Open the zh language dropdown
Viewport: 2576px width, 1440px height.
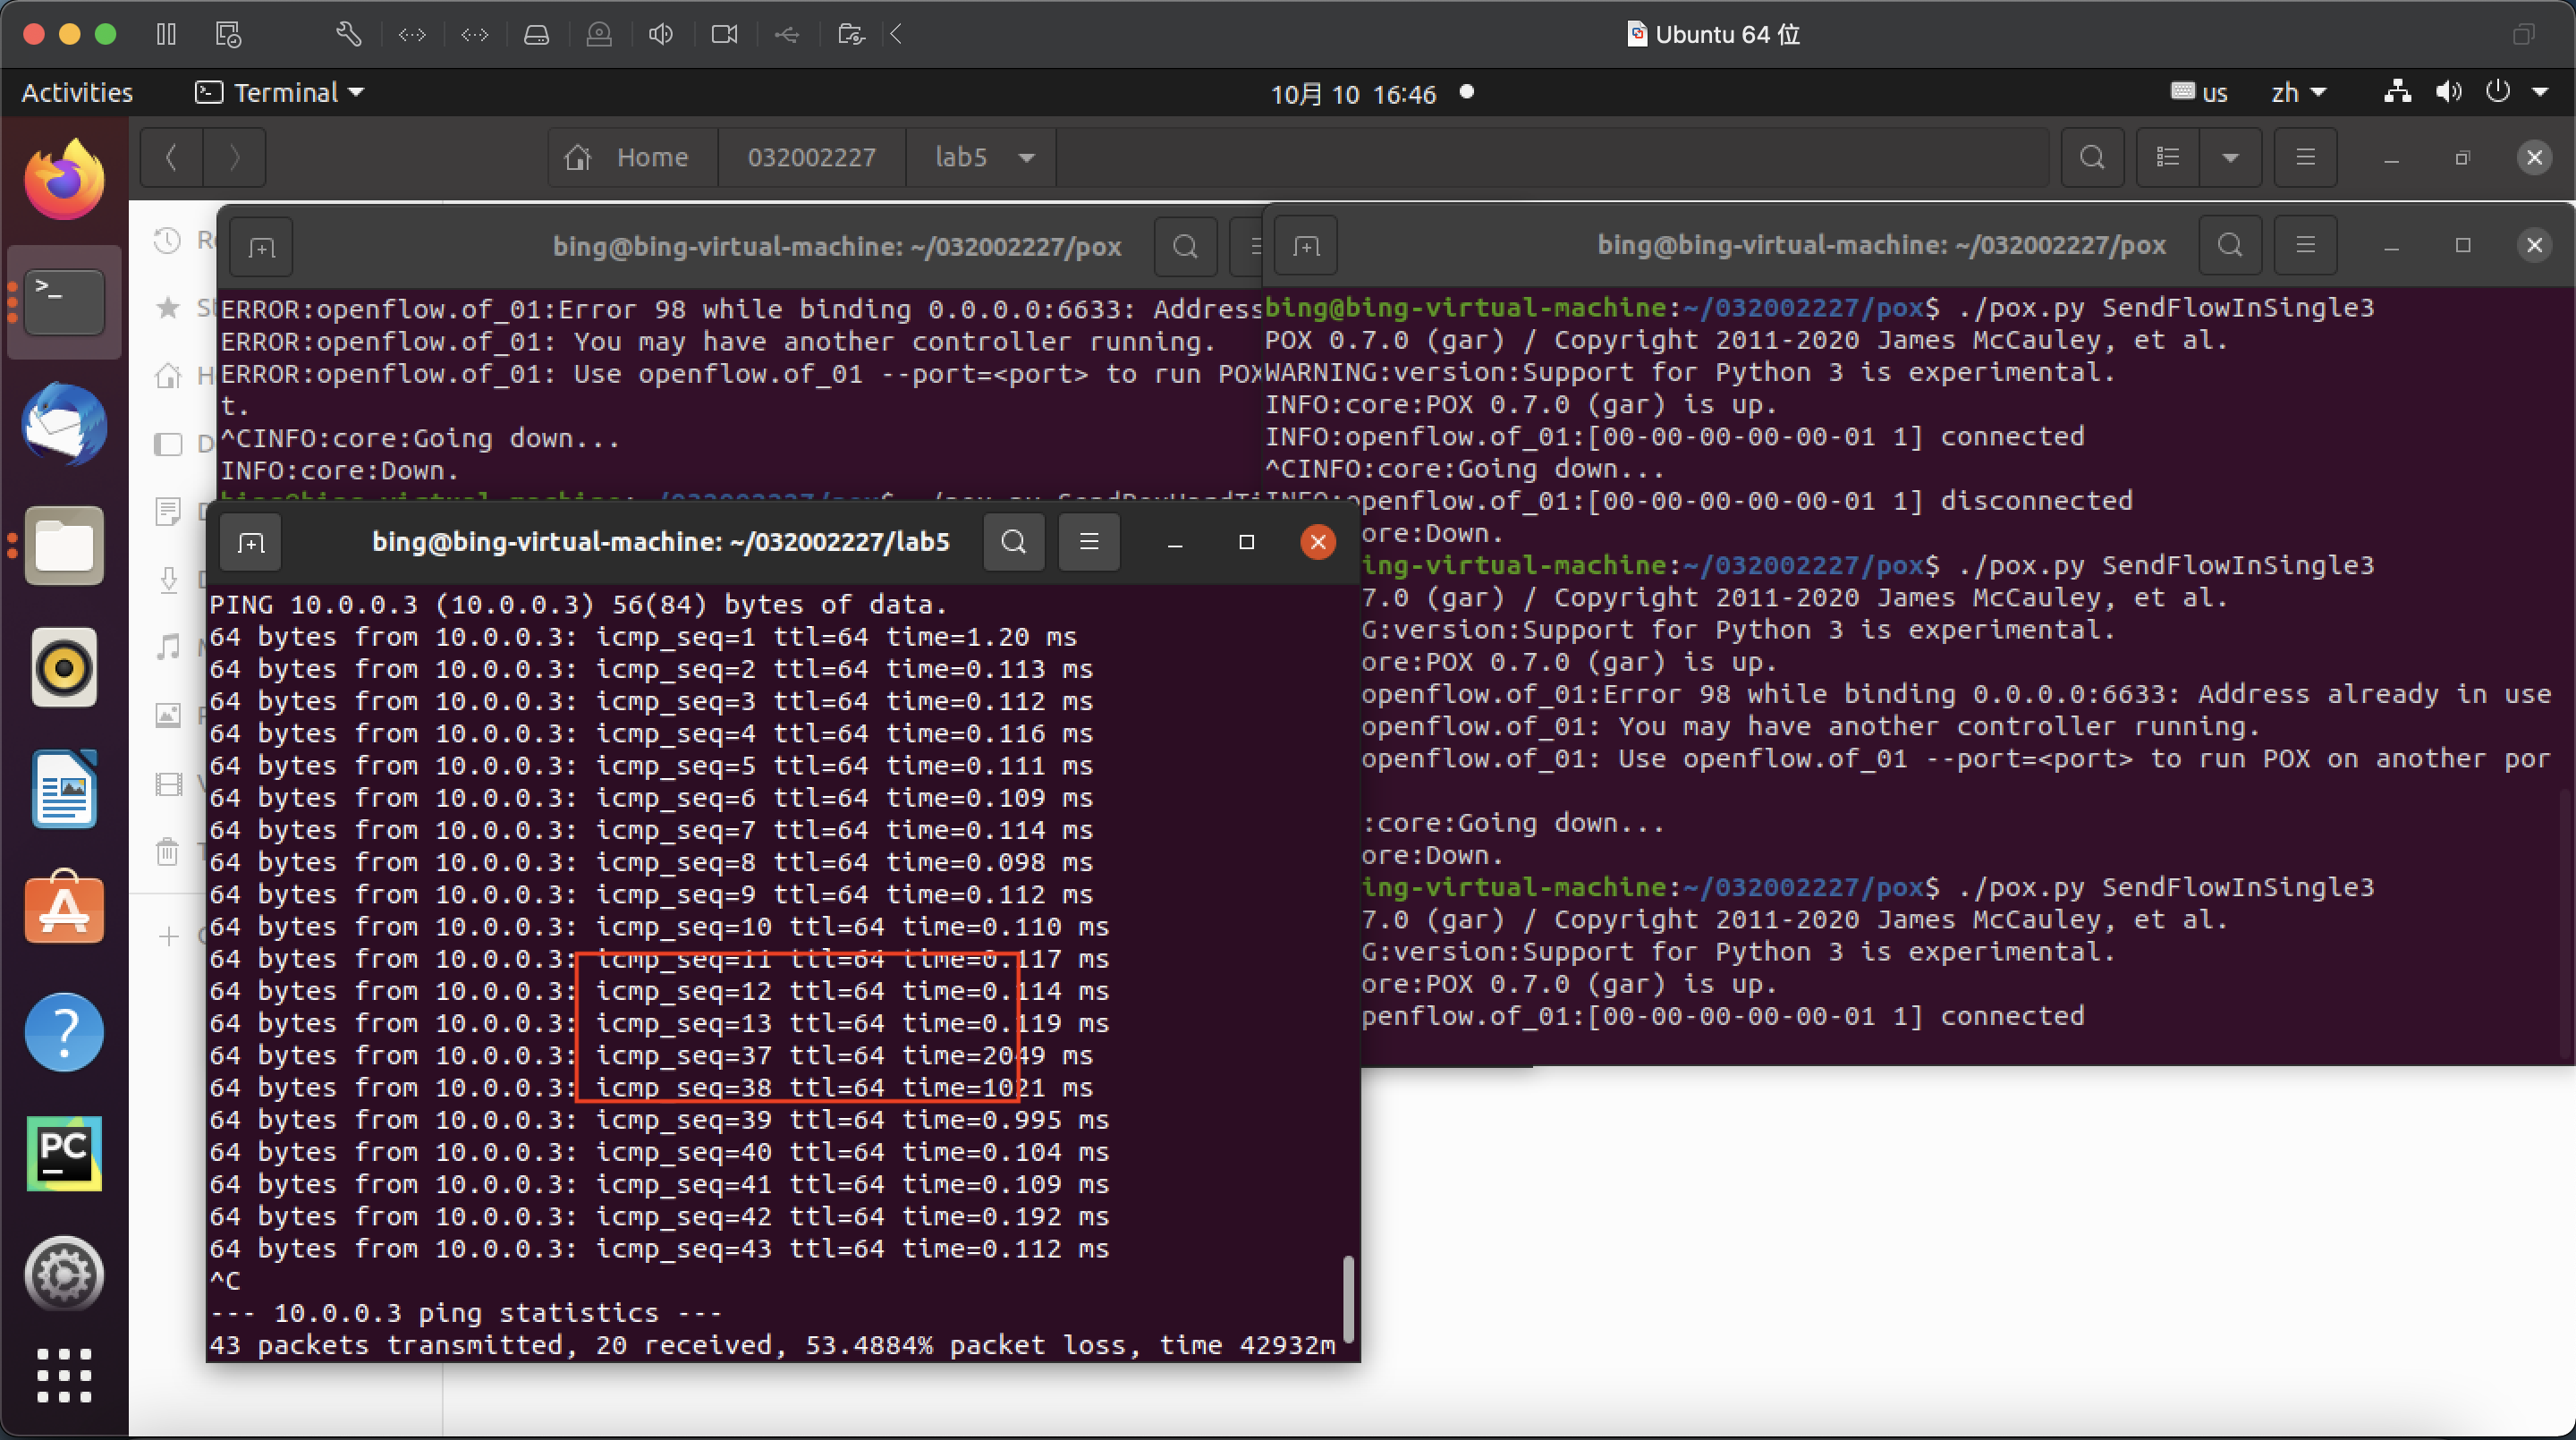pos(2298,93)
